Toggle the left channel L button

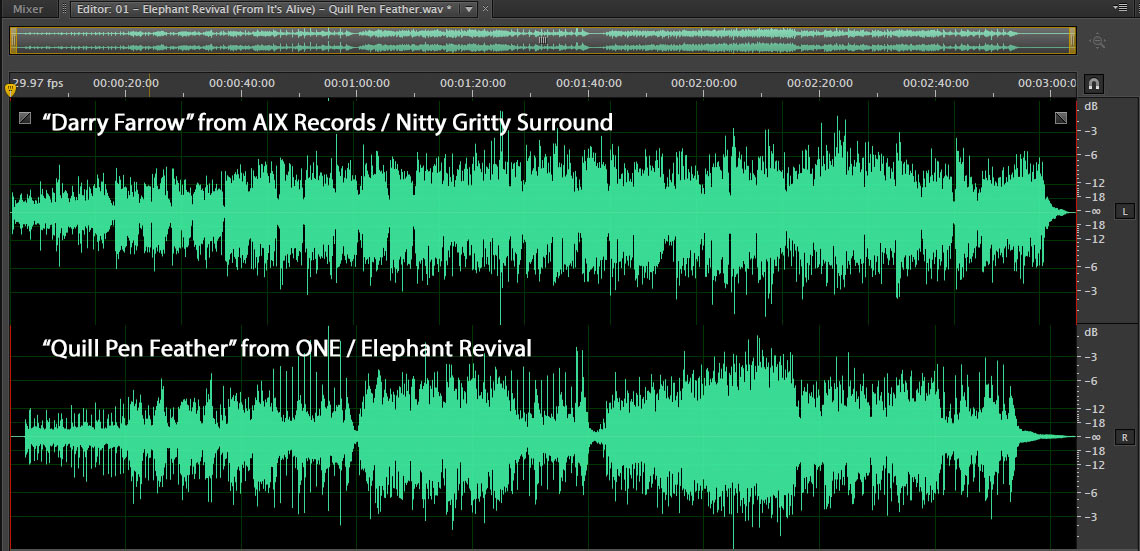click(x=1124, y=212)
